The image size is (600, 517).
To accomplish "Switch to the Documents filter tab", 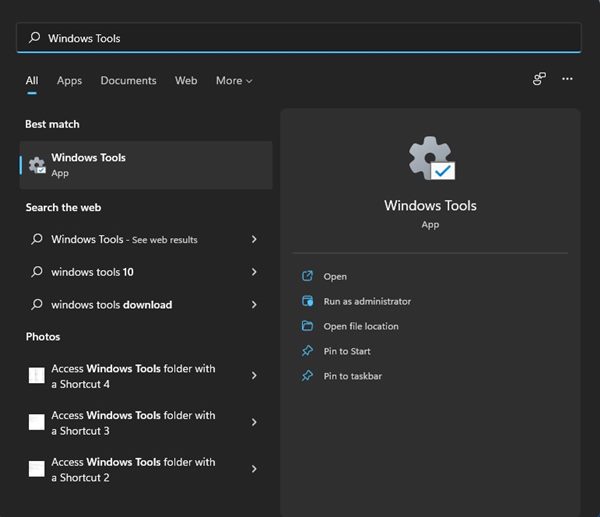I will [128, 81].
